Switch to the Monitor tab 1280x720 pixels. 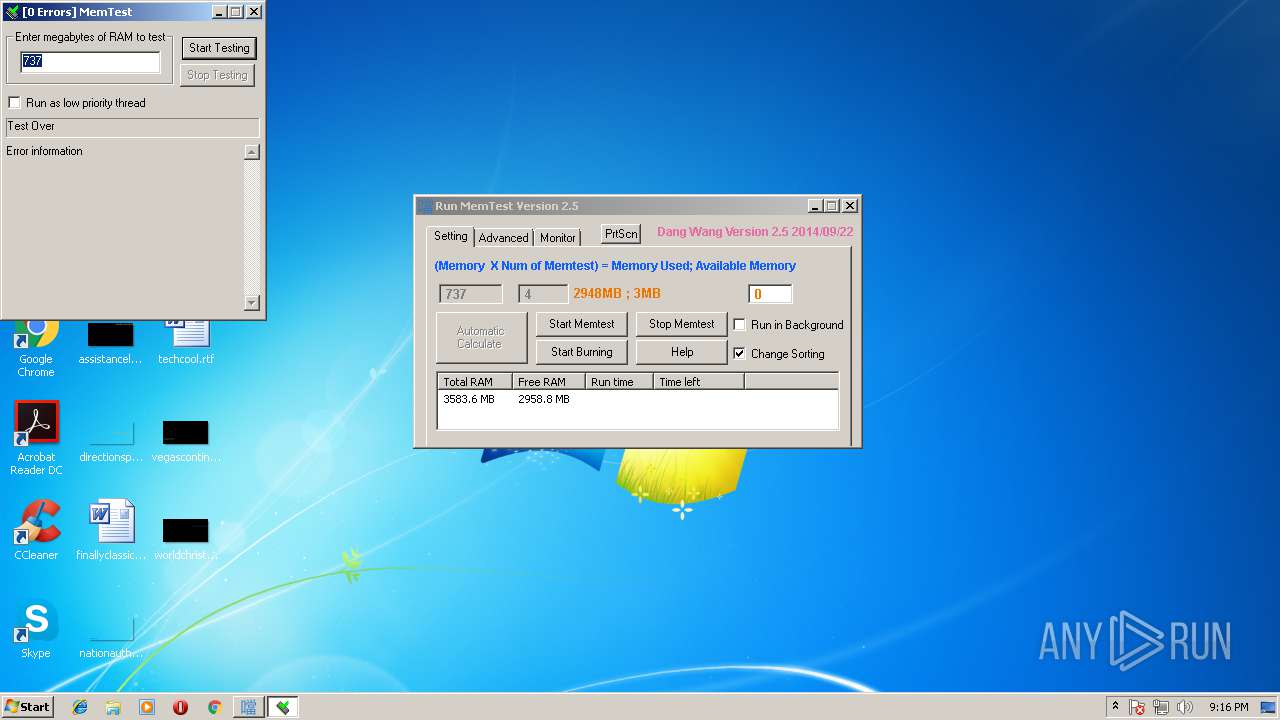[x=558, y=238]
